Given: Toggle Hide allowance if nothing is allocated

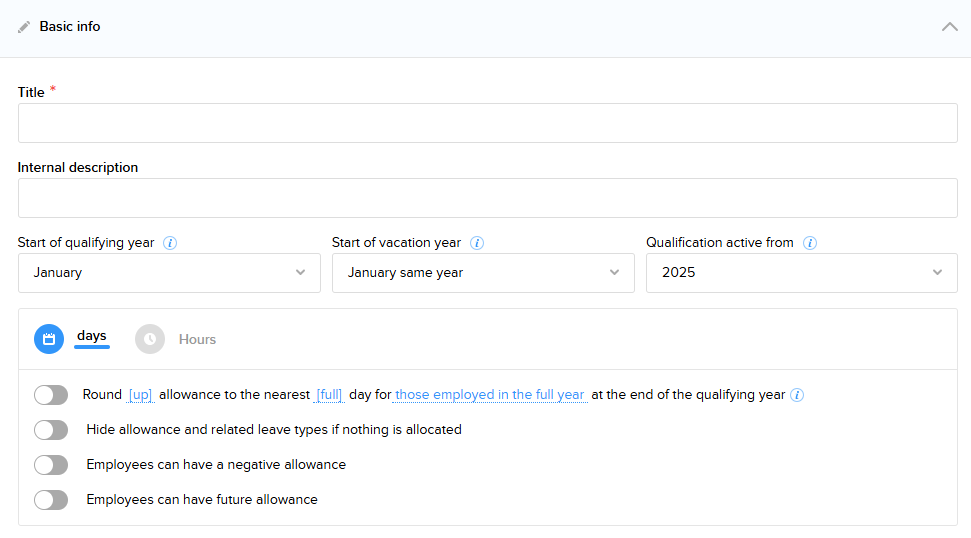Looking at the screenshot, I should pos(51,430).
